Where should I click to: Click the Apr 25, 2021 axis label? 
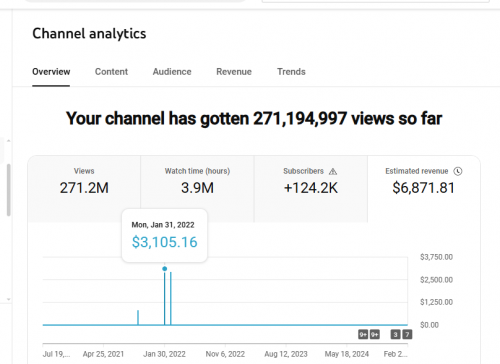click(103, 354)
